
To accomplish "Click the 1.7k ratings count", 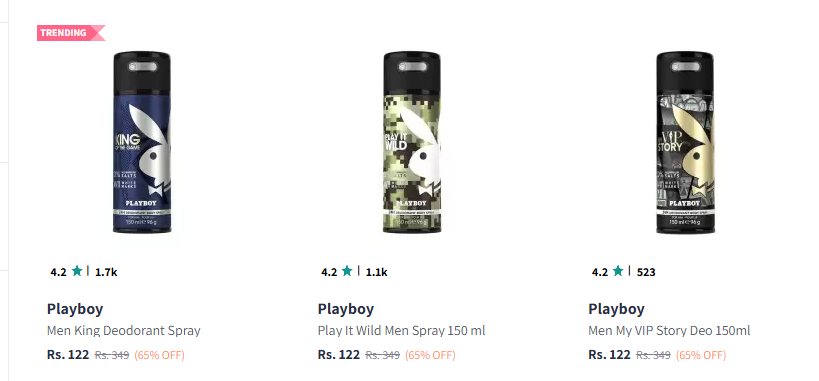I will 106,272.
